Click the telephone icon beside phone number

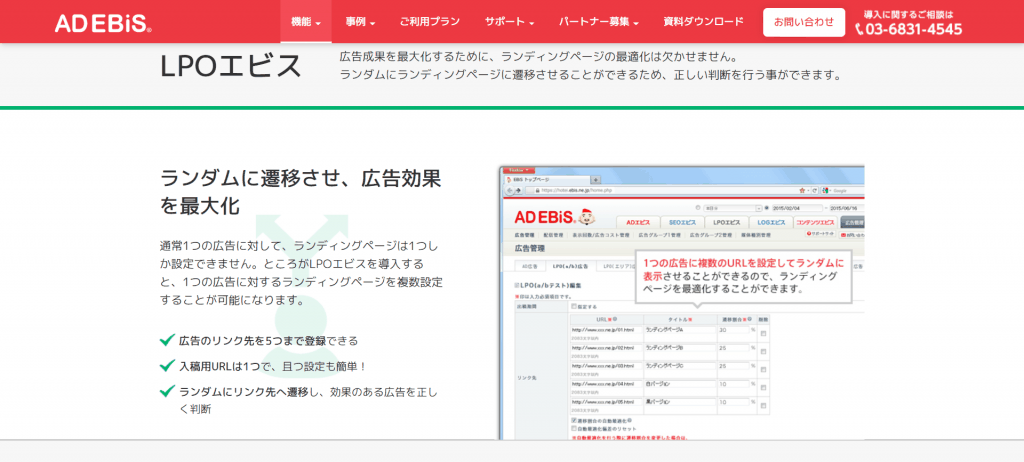(859, 29)
